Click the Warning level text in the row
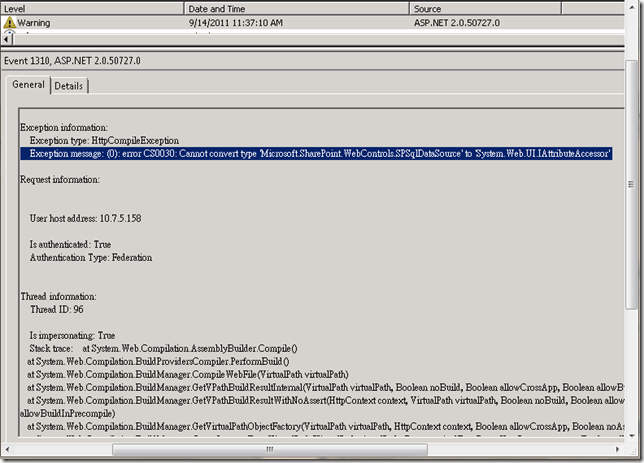 pyautogui.click(x=34, y=23)
